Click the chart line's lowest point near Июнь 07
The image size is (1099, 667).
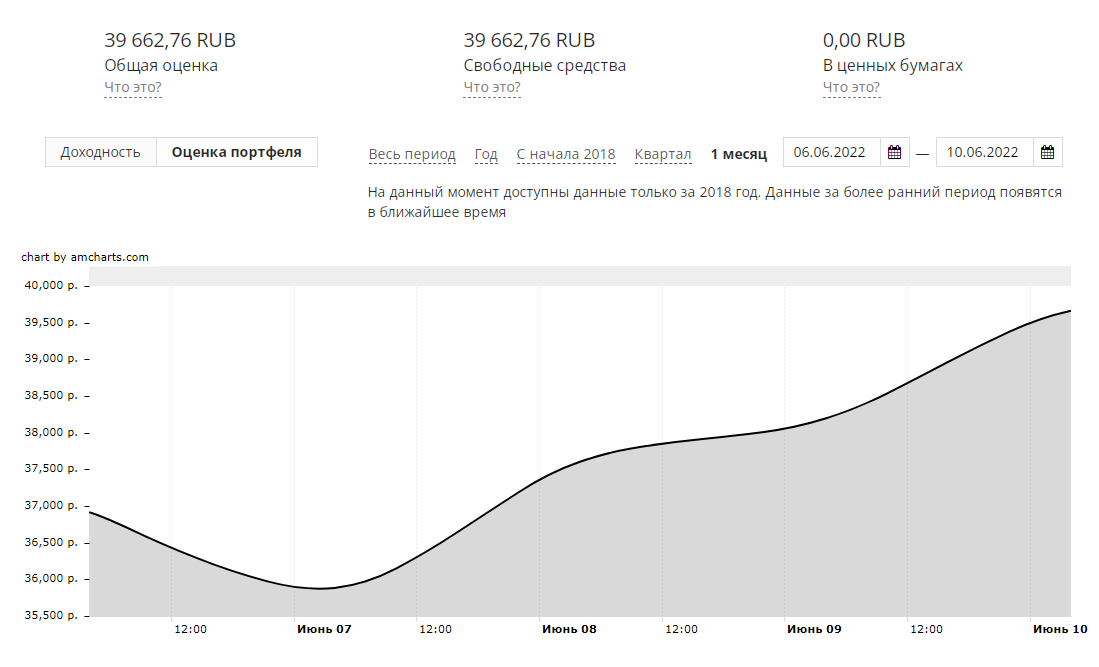(320, 588)
